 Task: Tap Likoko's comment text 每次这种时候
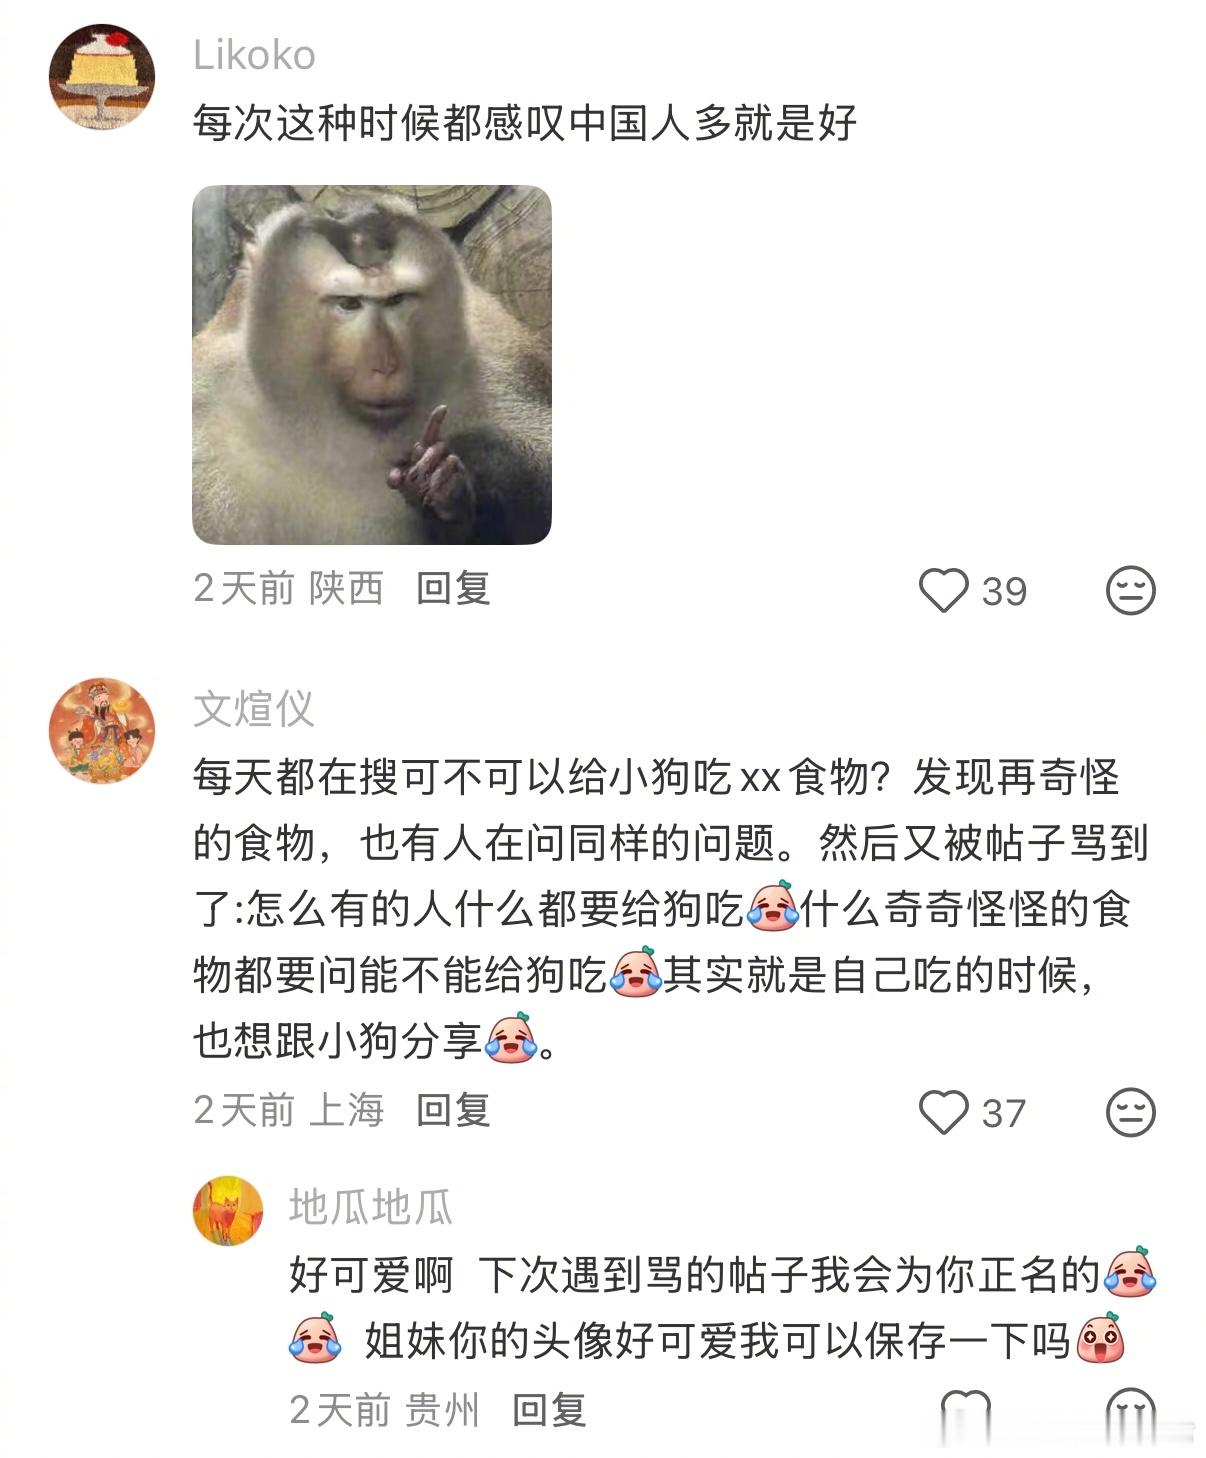click(525, 123)
